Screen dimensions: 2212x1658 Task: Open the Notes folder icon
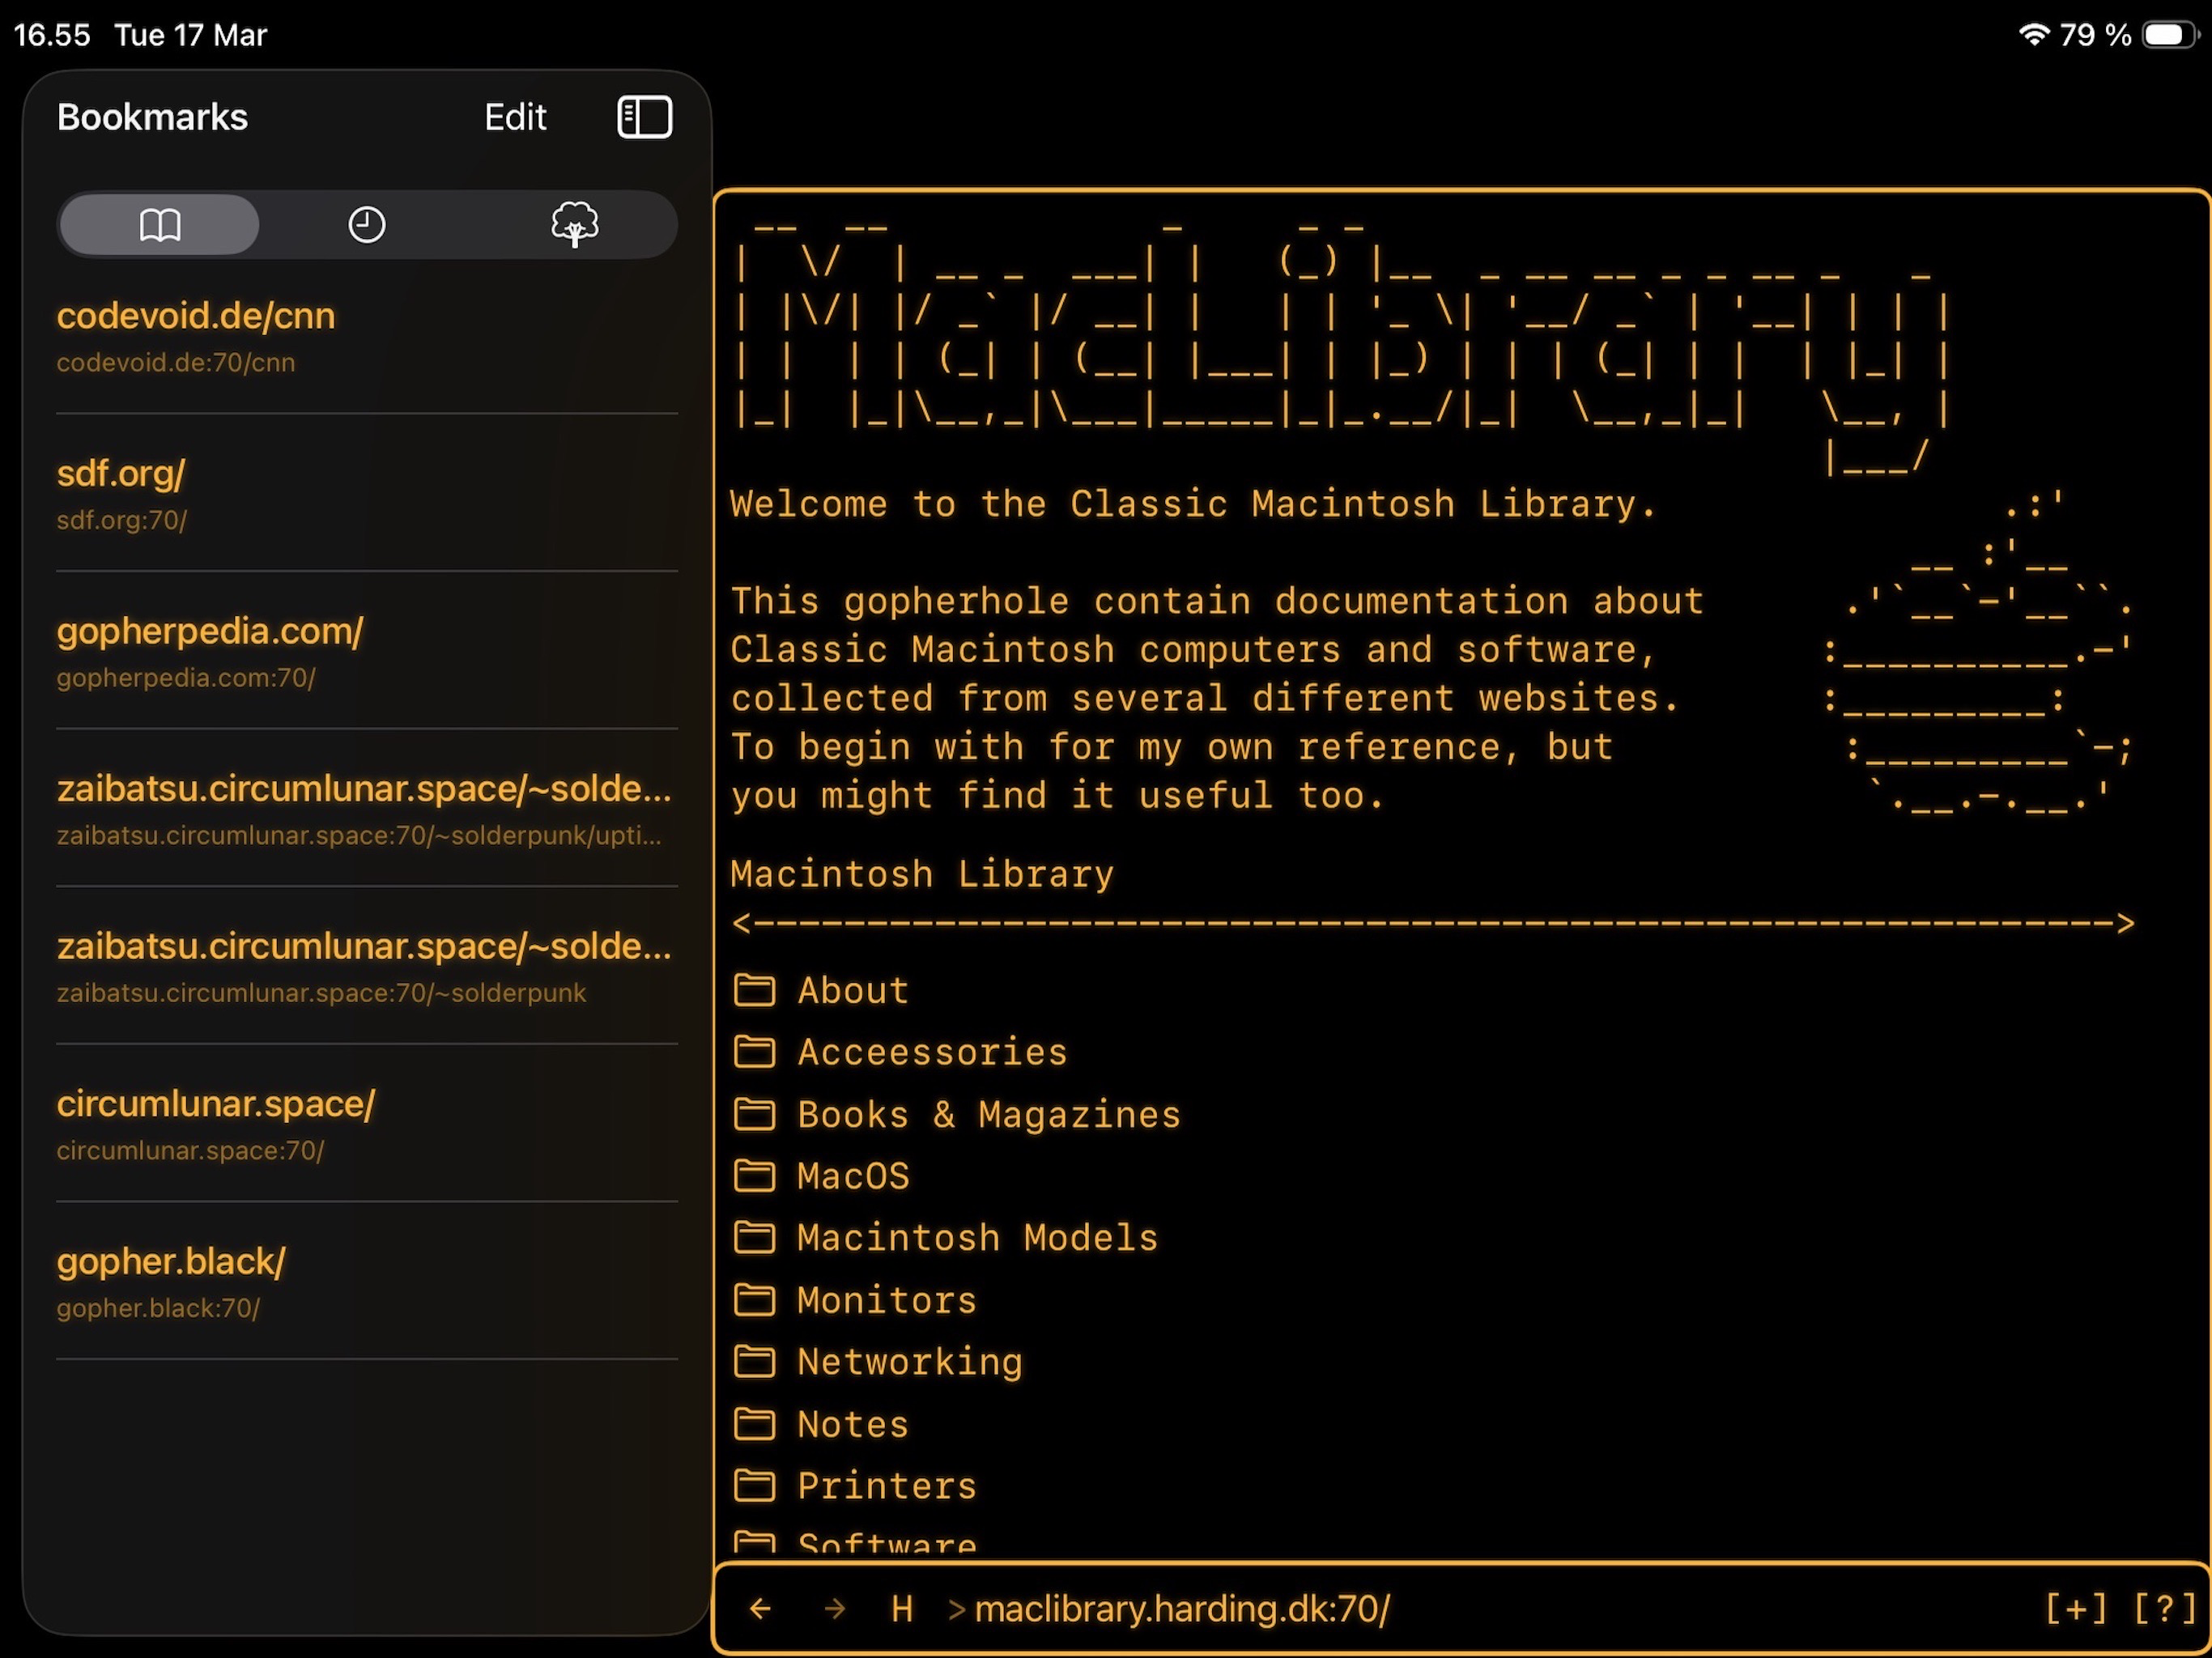tap(754, 1424)
